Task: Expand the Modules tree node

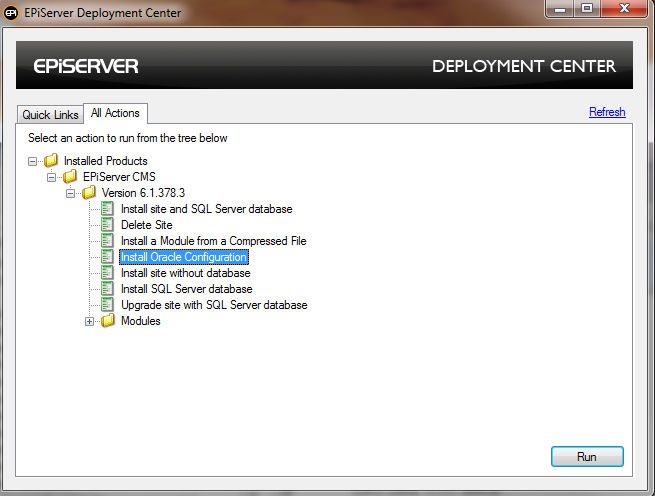Action: (89, 321)
